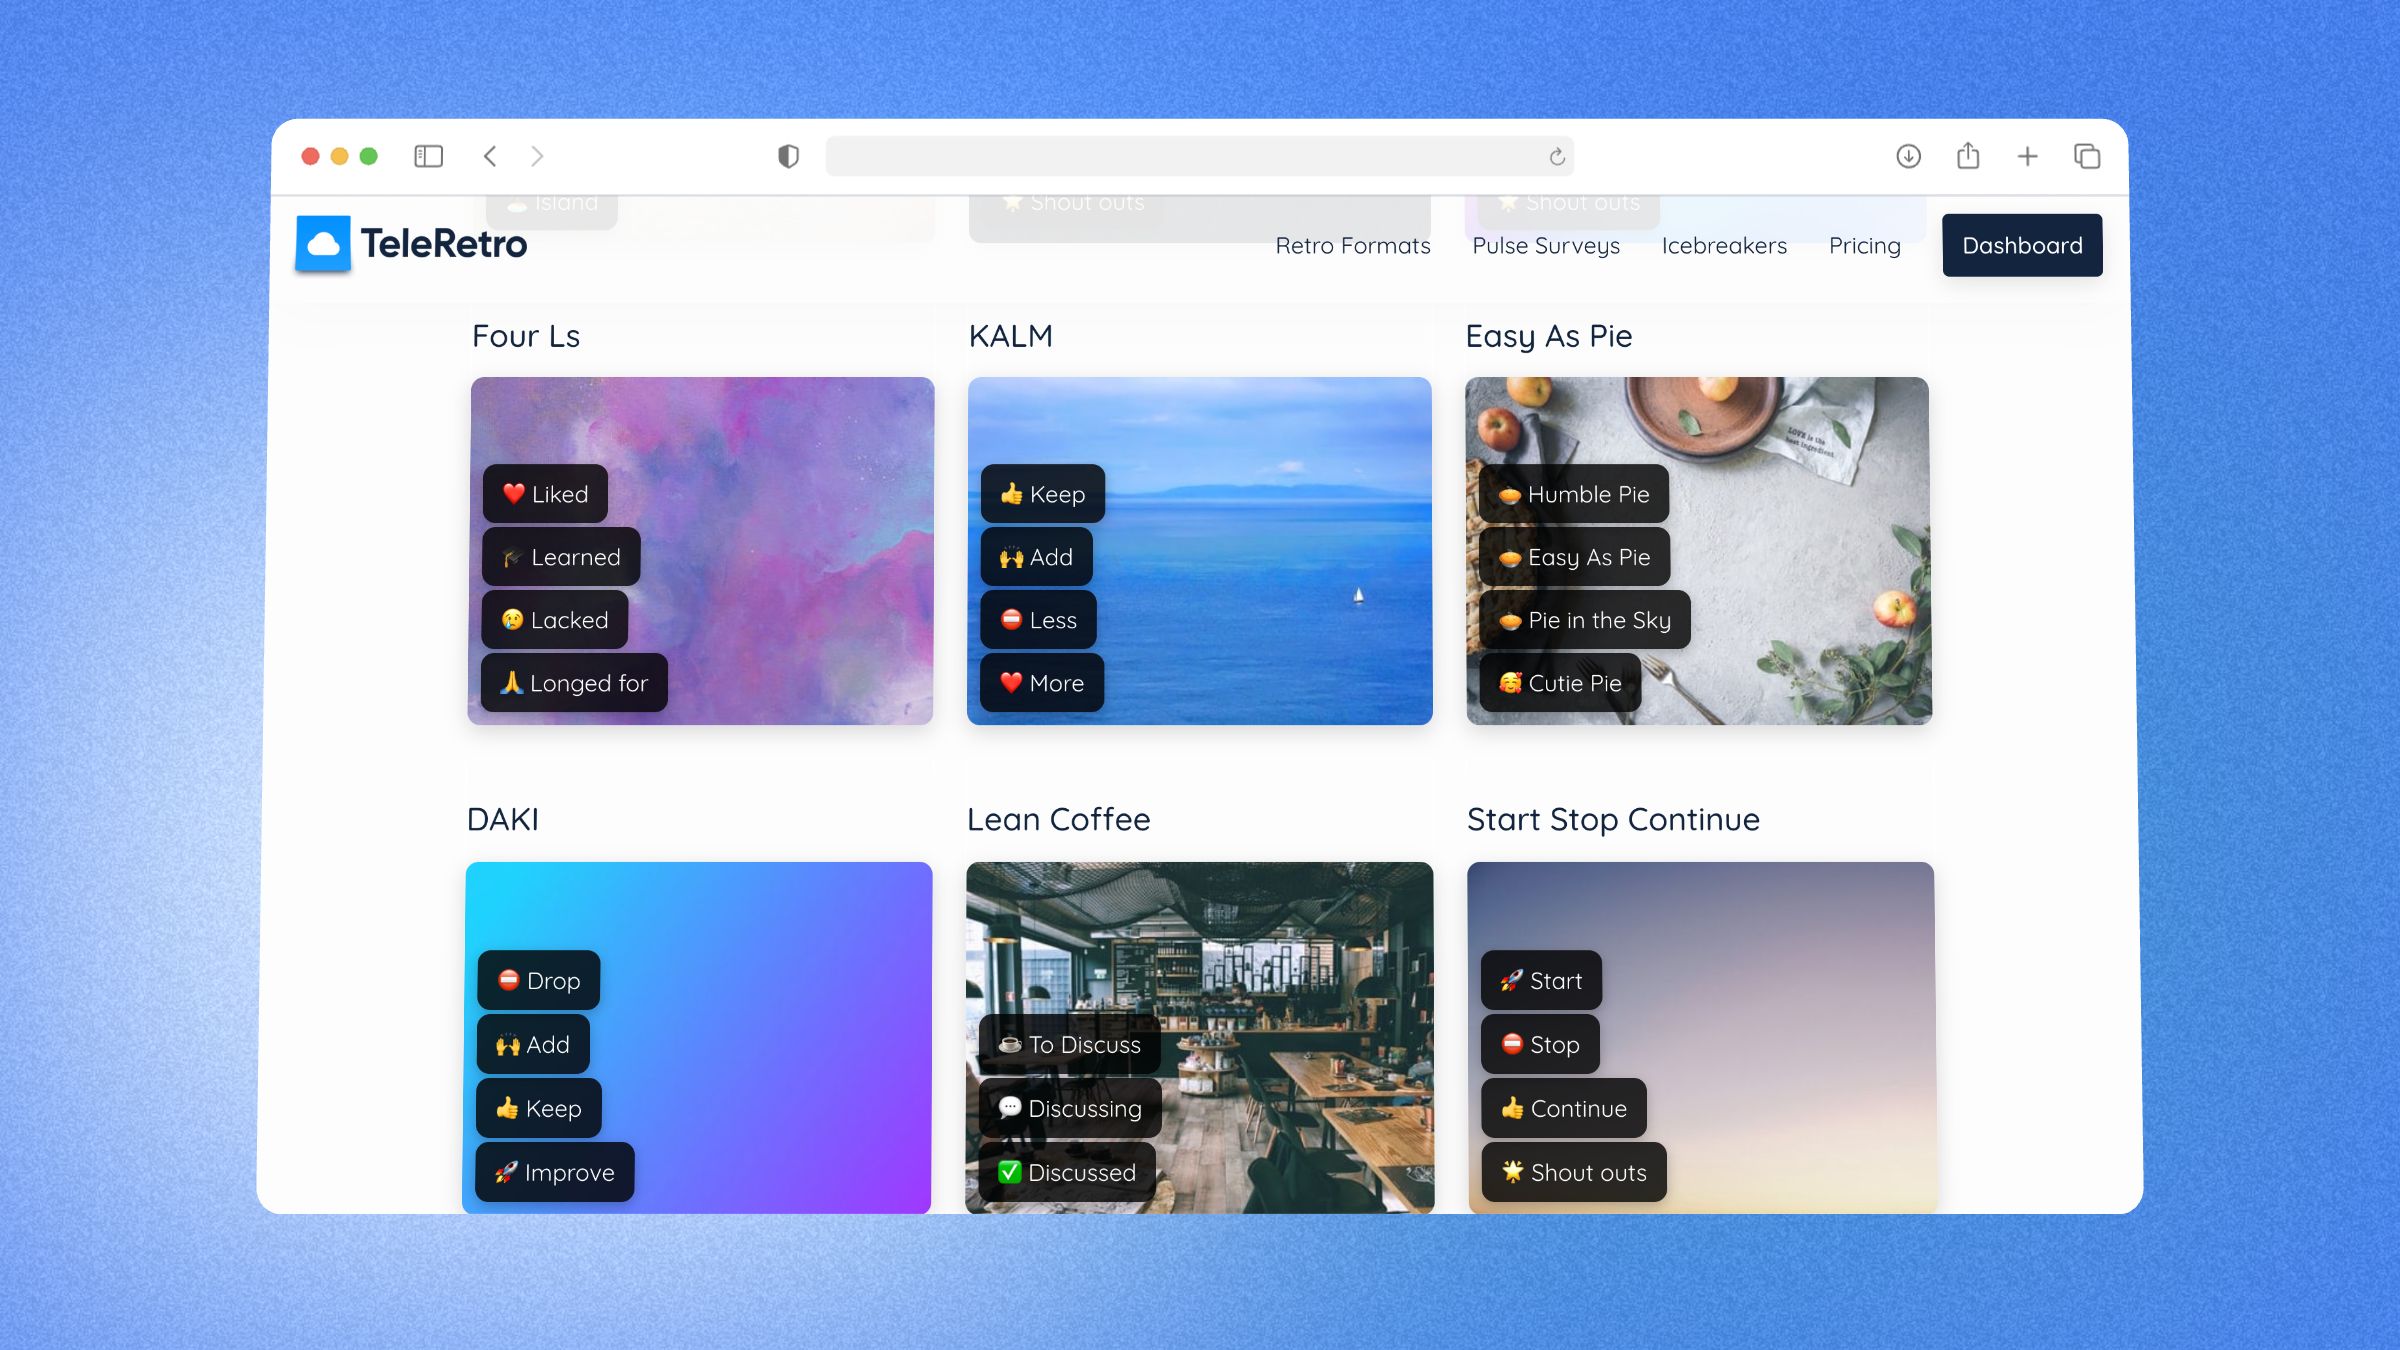Click the Dashboard button

tap(2021, 244)
